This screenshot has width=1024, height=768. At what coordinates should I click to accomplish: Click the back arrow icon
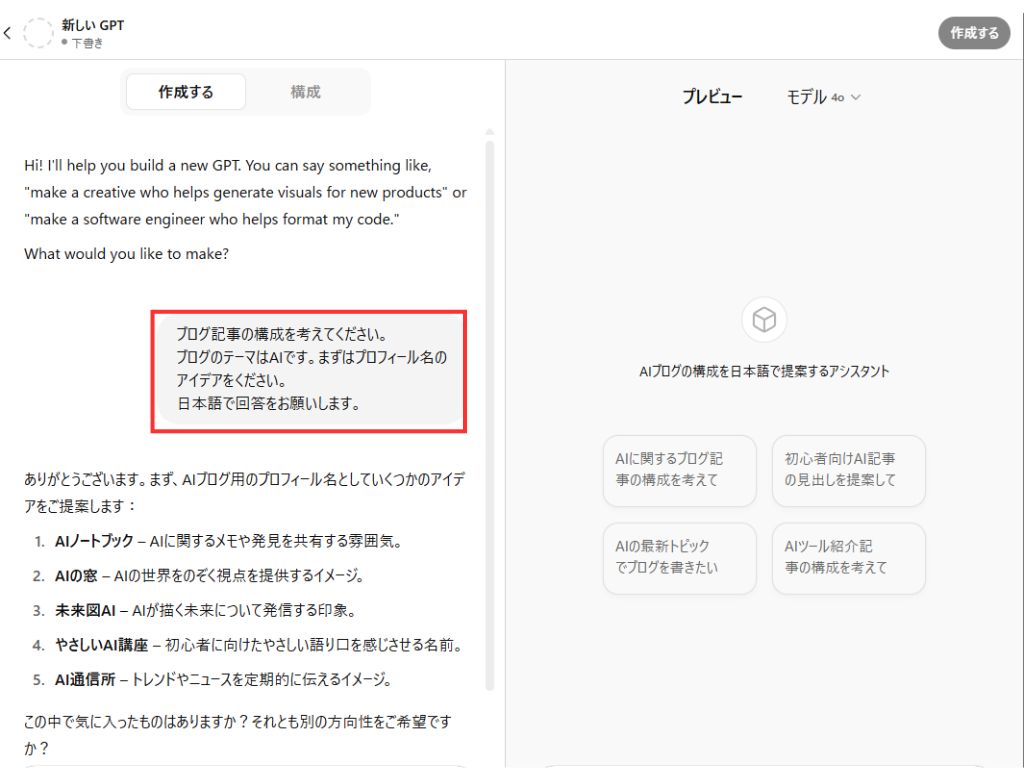(x=7, y=33)
